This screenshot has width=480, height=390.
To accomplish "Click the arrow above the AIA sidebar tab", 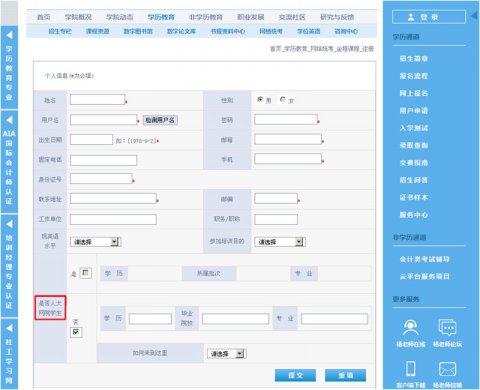I will tap(9, 120).
